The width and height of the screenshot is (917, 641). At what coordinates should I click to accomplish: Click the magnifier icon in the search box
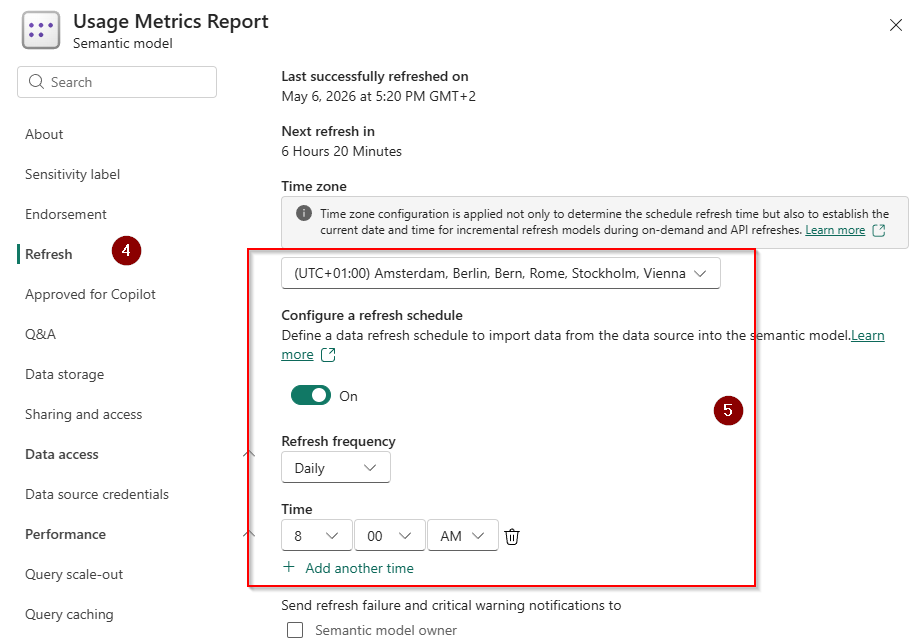36,82
